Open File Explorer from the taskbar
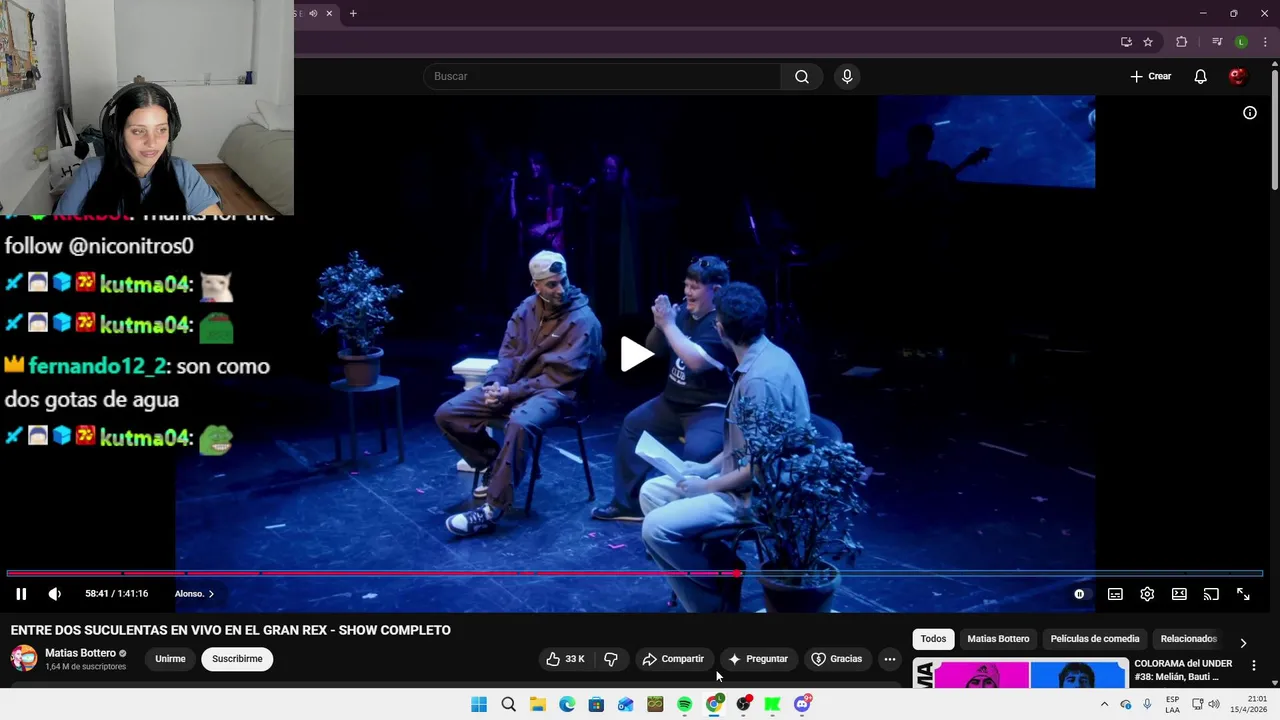The image size is (1280, 720). tap(537, 704)
